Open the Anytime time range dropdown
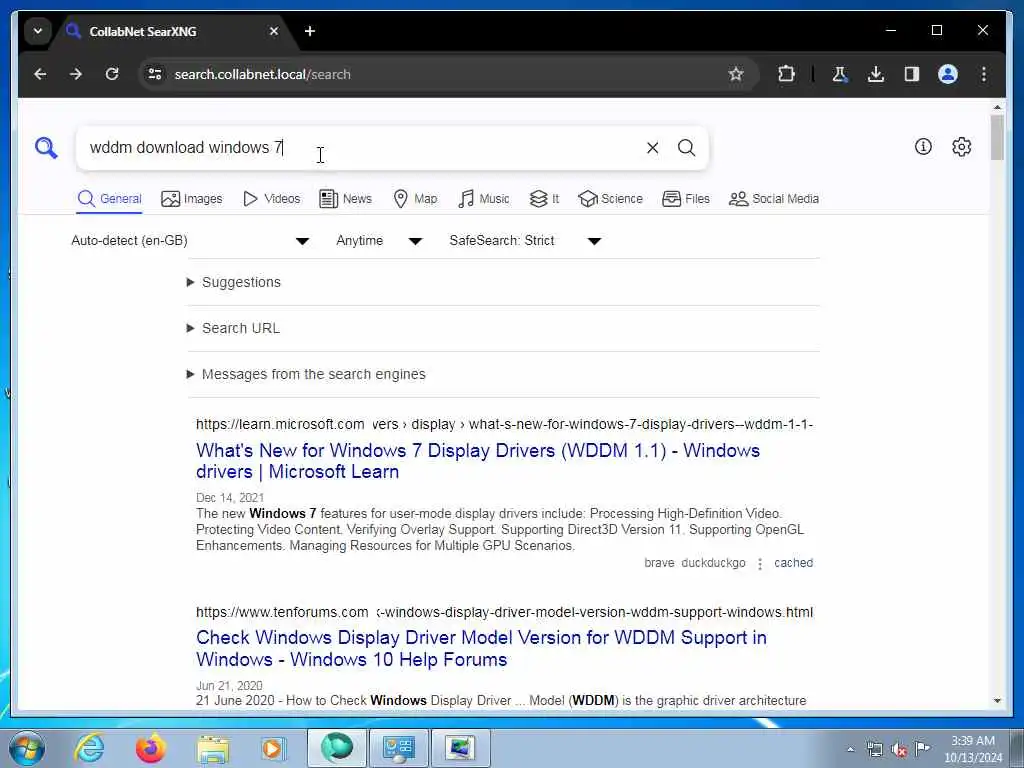Viewport: 1024px width, 768px height. [379, 241]
